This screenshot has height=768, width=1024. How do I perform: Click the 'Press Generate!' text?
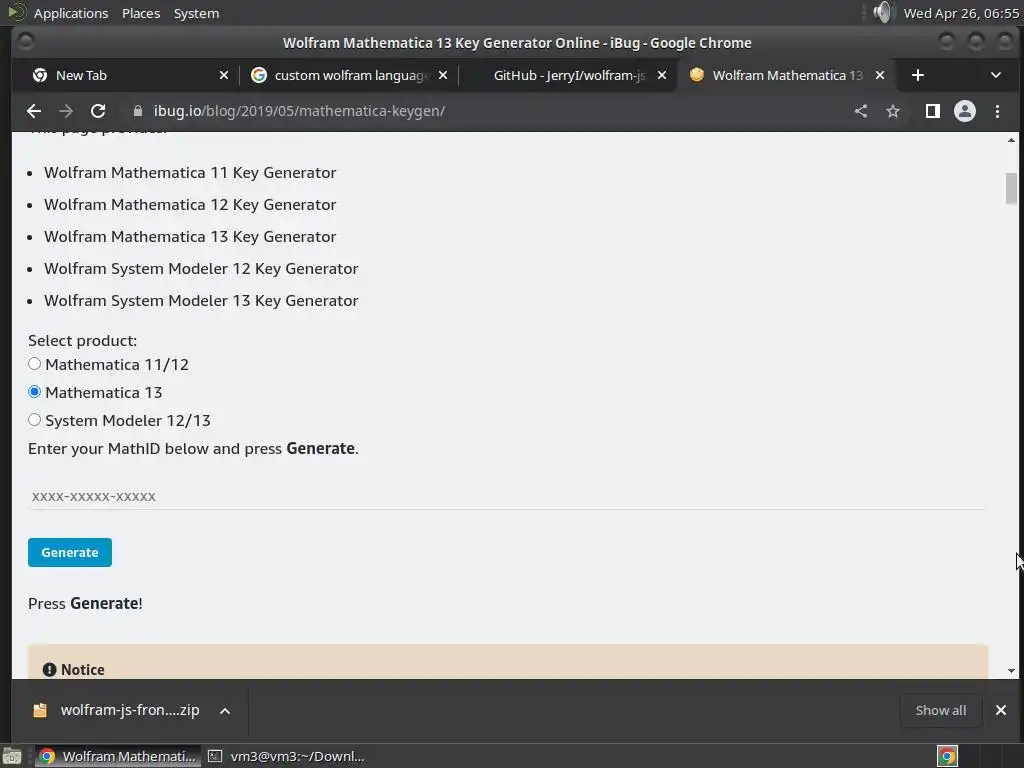point(85,603)
